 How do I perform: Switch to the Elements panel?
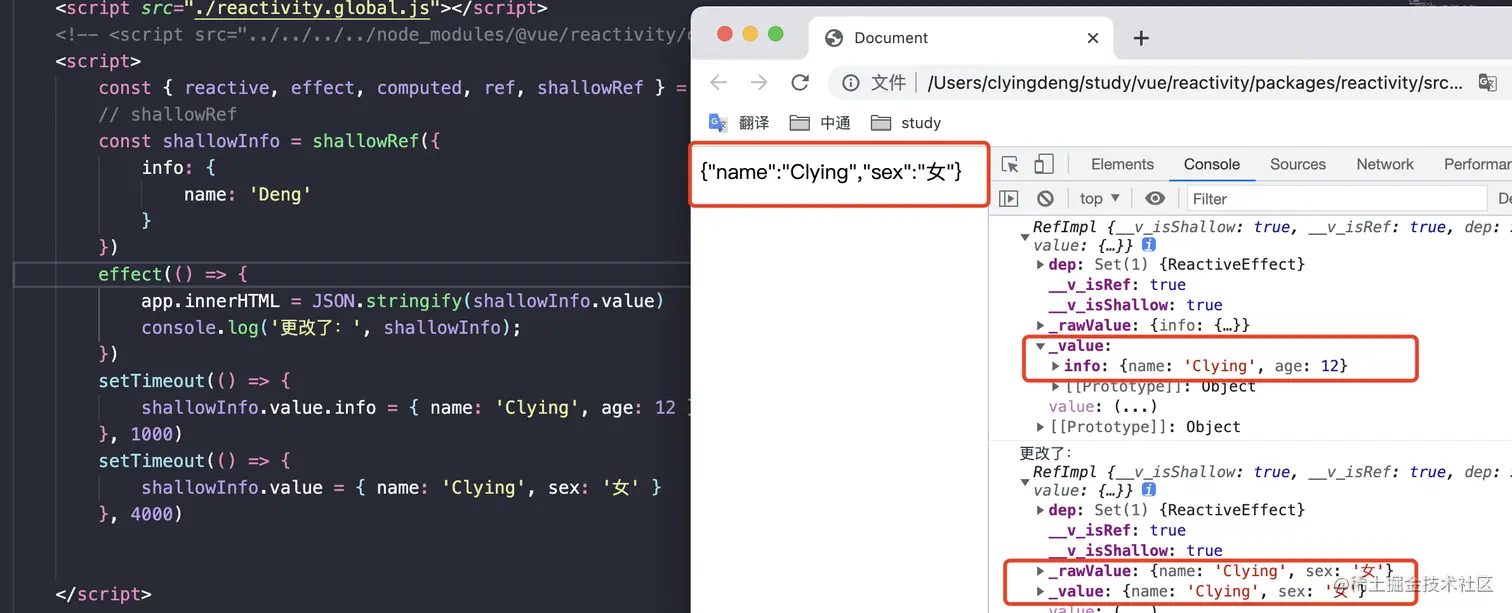1122,165
